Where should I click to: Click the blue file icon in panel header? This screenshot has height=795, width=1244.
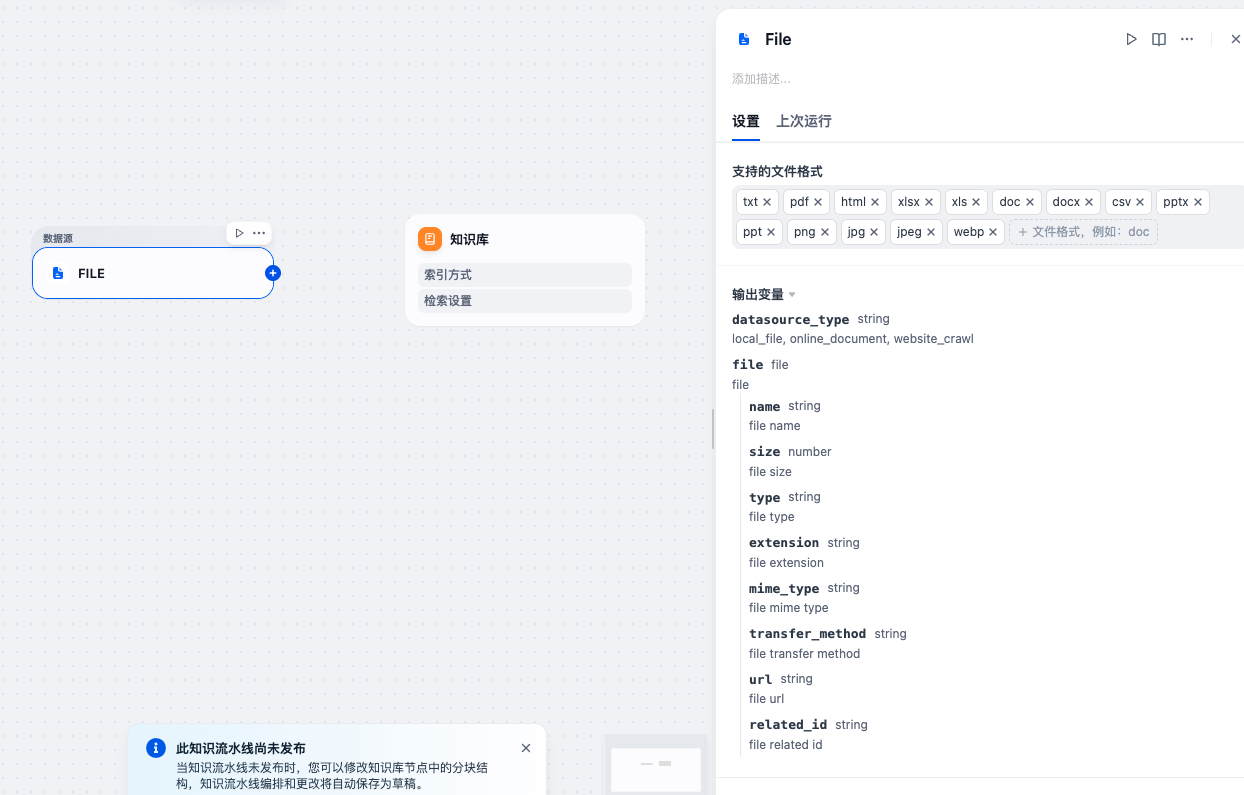[x=743, y=39]
